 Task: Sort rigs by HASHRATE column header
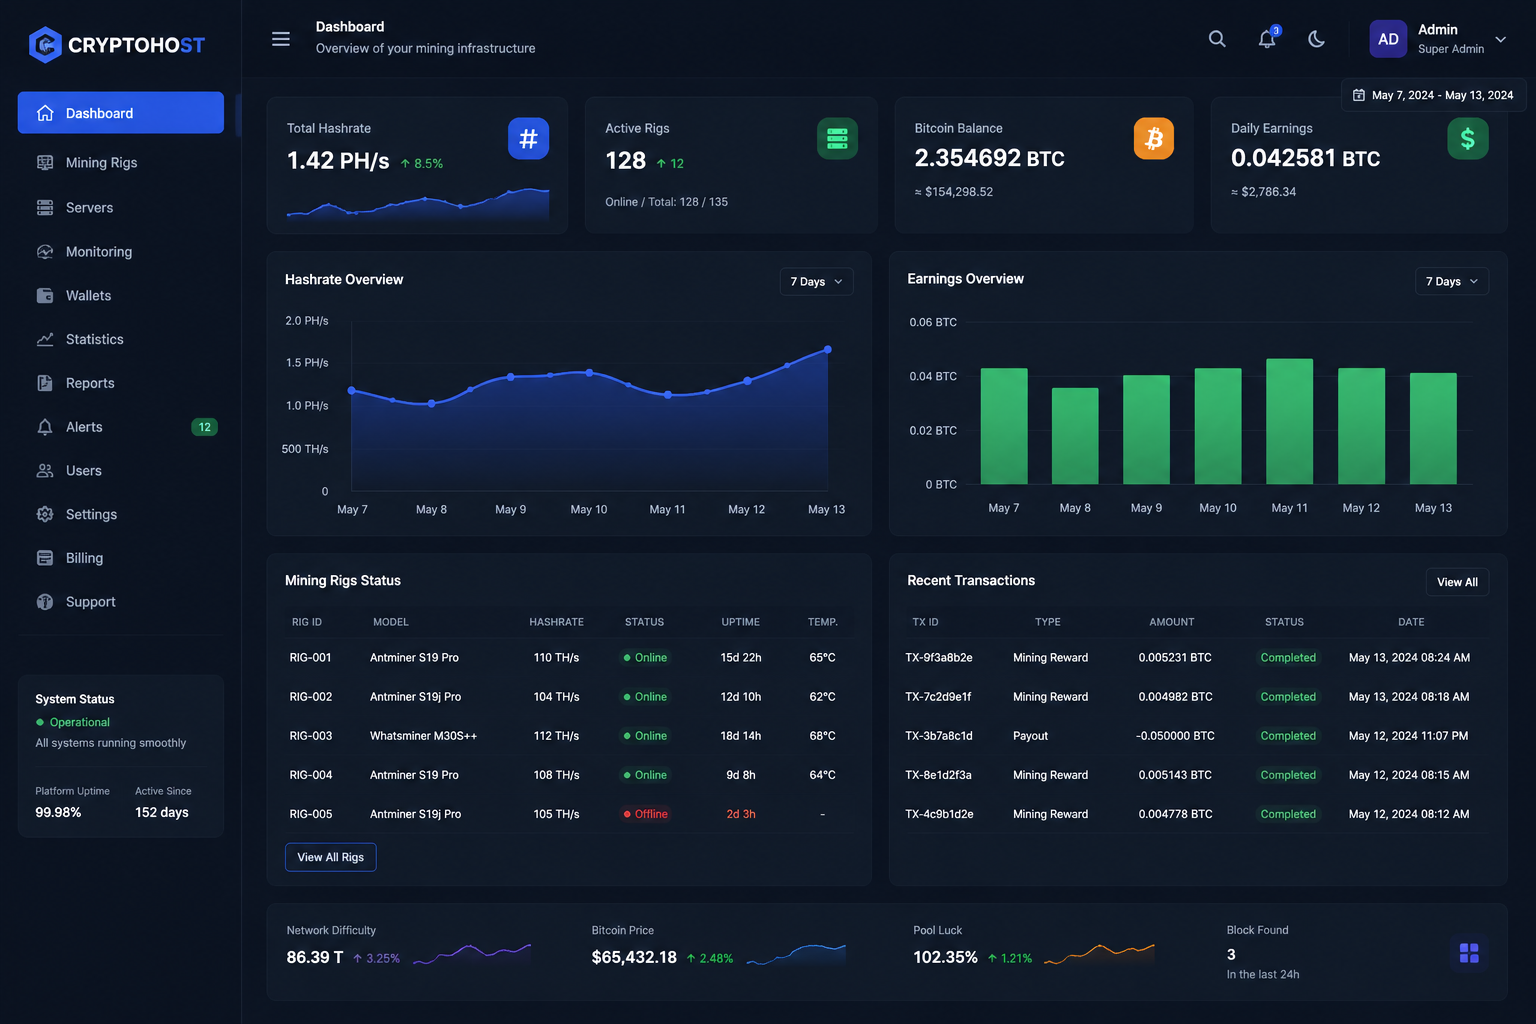(x=556, y=622)
